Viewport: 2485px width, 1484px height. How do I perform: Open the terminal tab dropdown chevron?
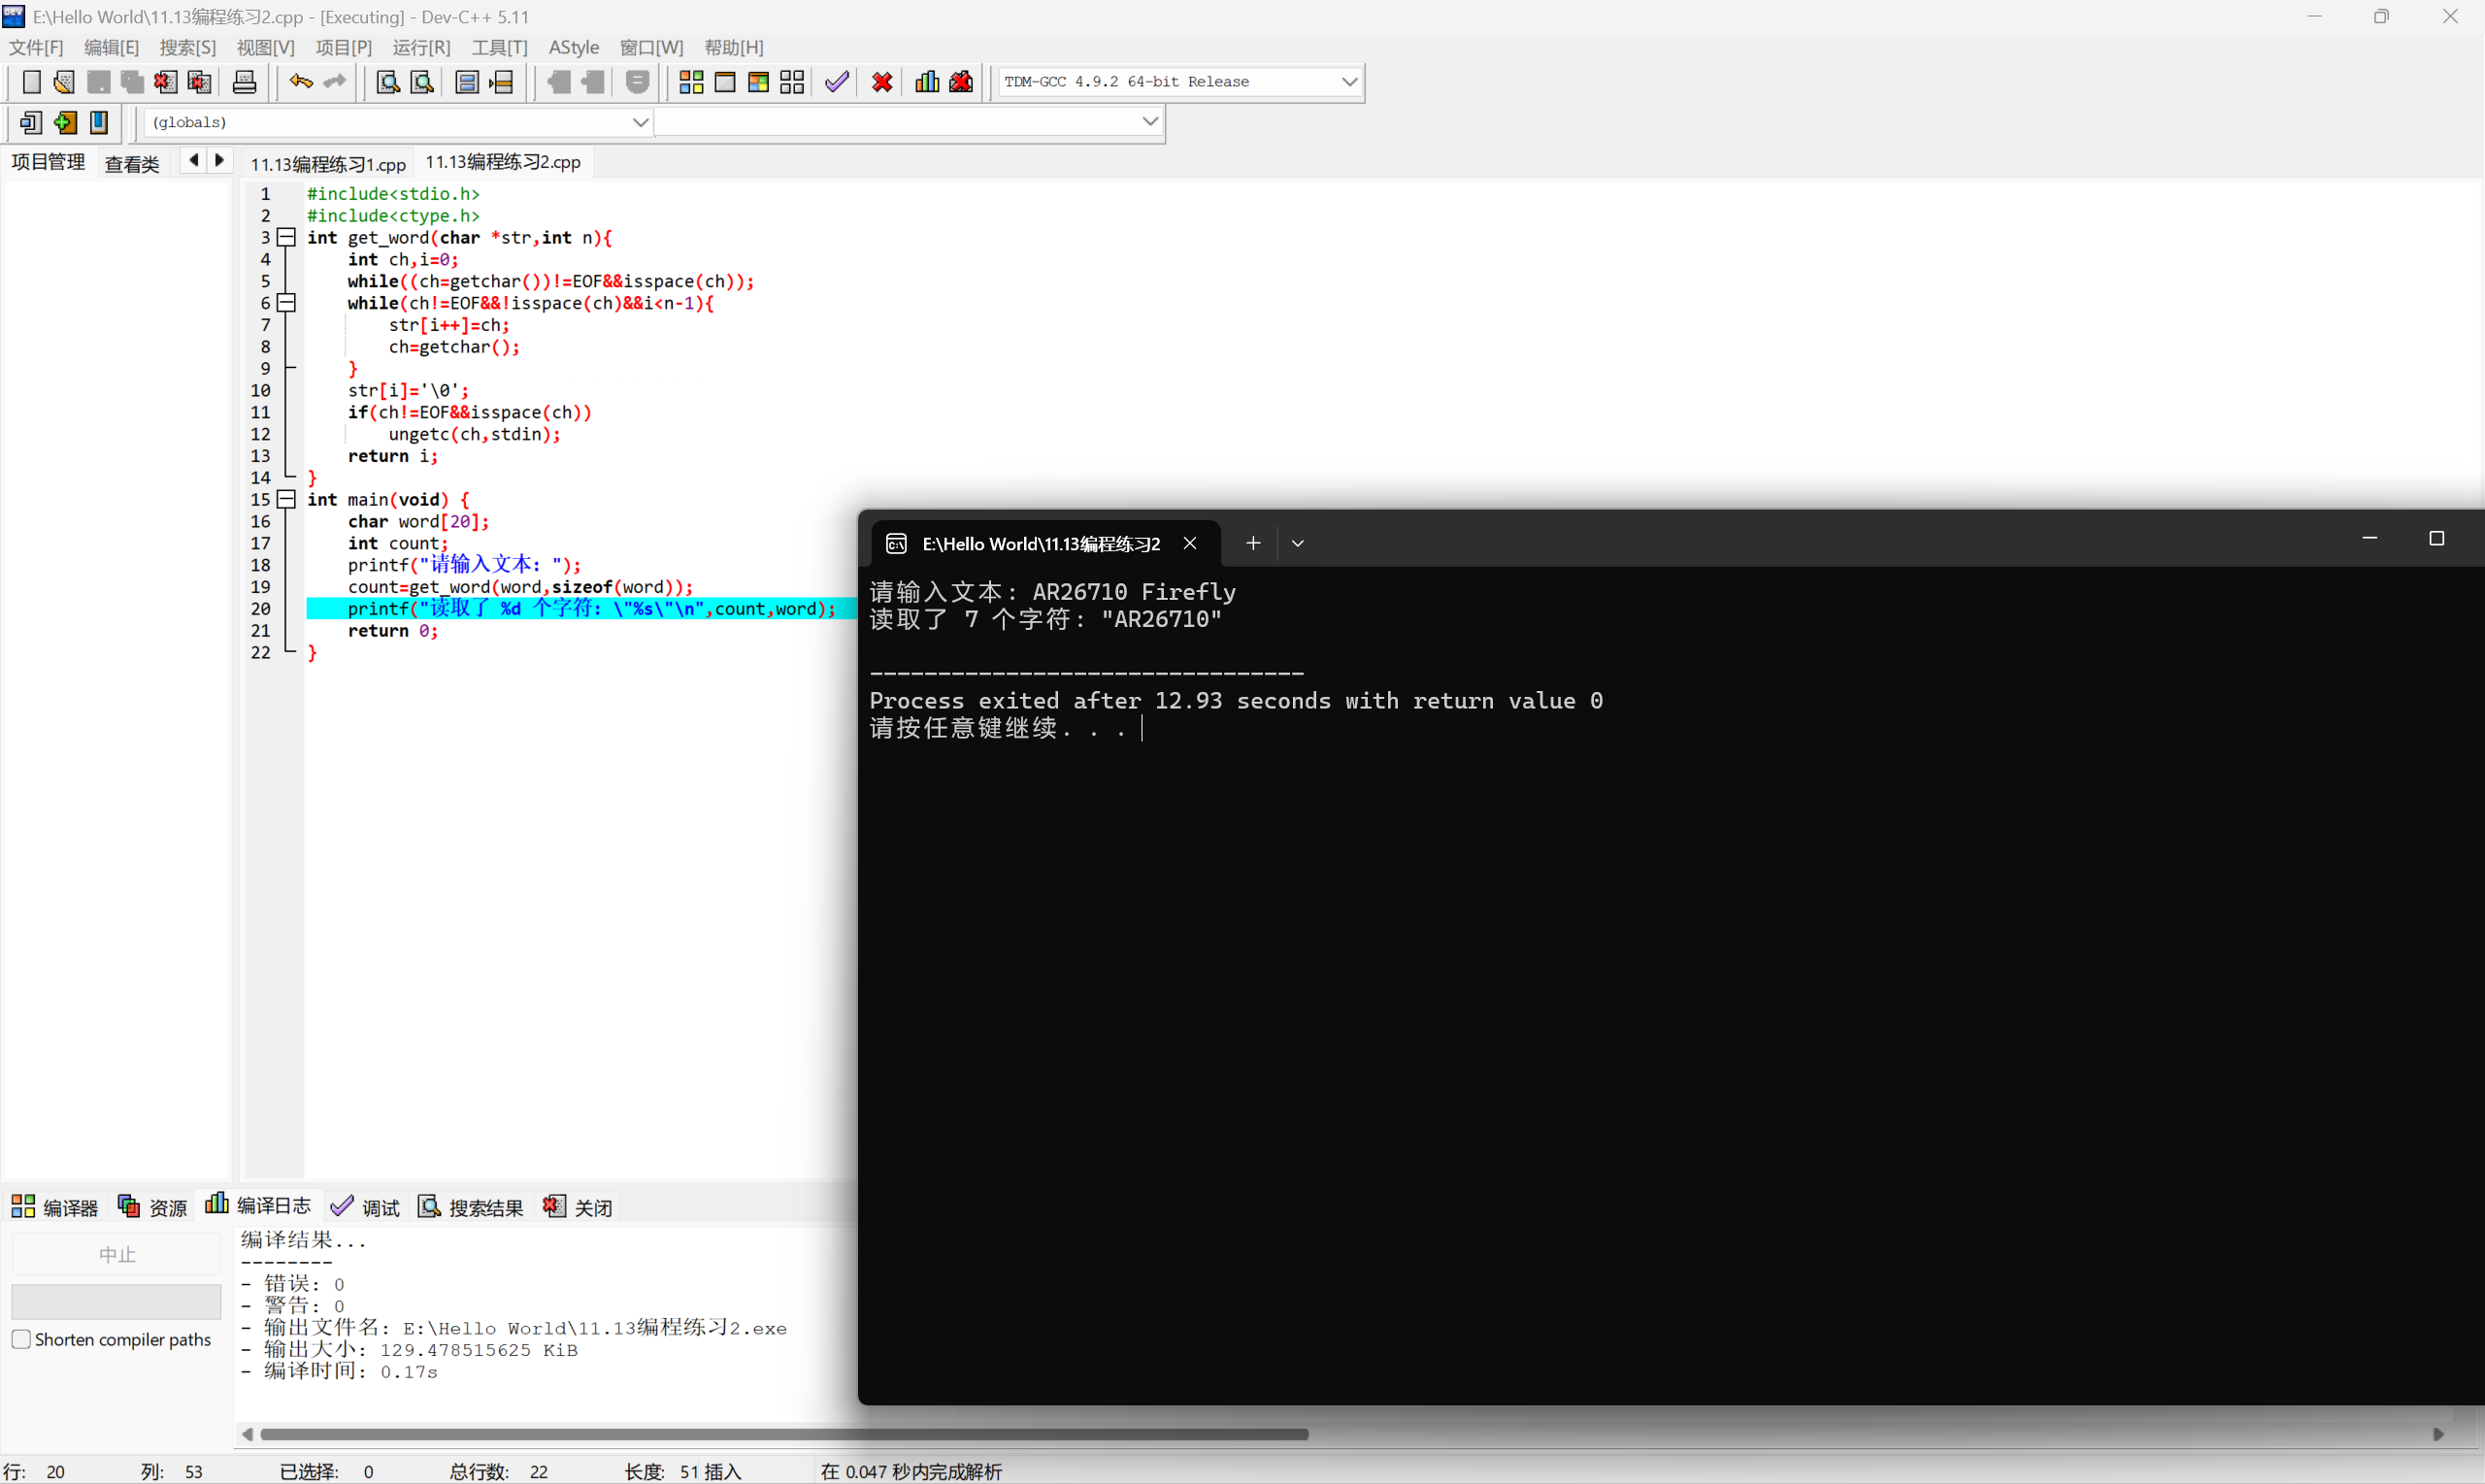click(1297, 543)
